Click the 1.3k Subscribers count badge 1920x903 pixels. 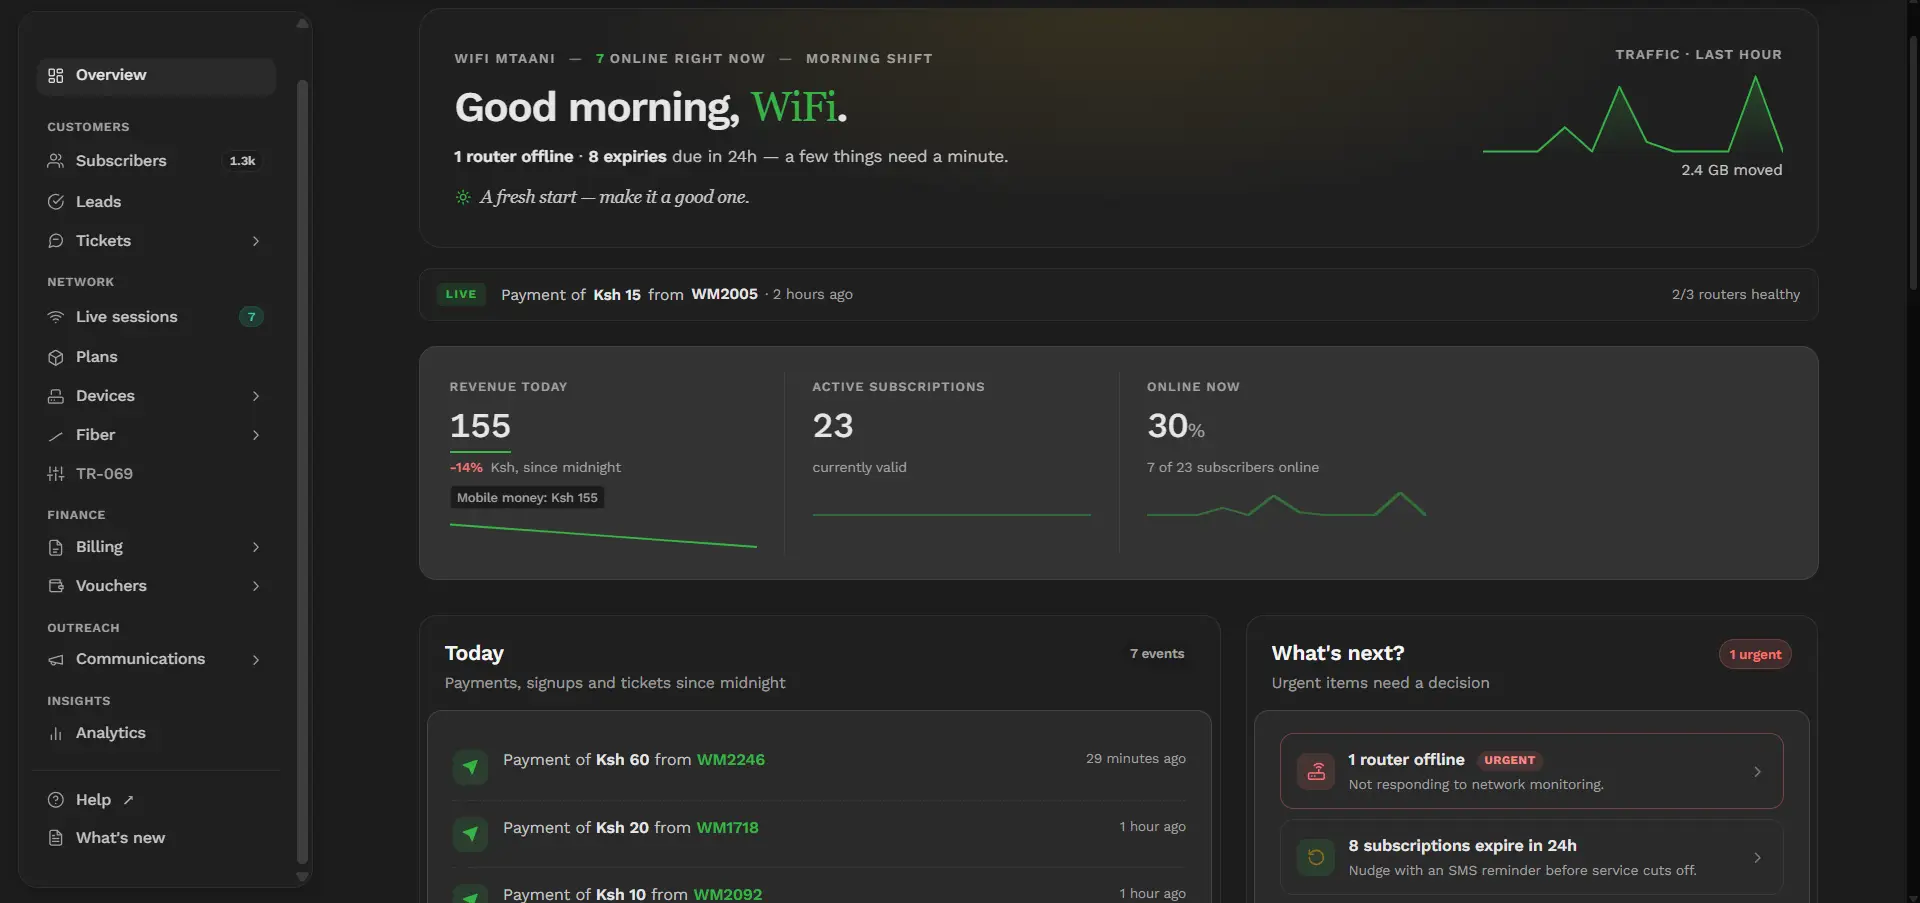click(242, 161)
